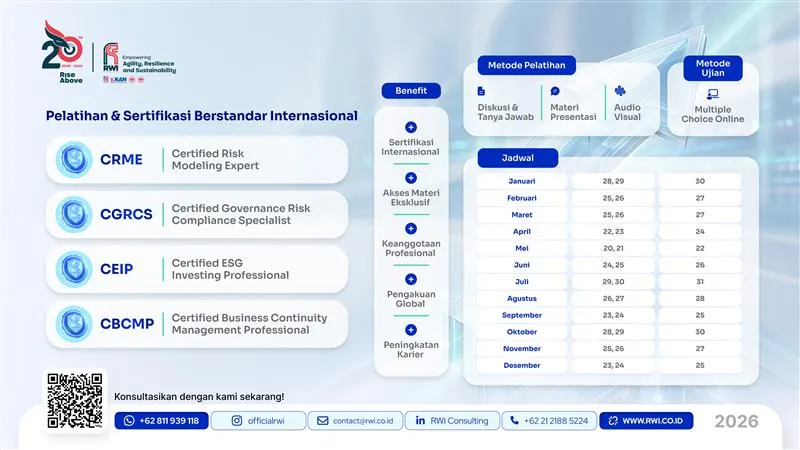800x450 pixels.
Task: Expand the plus above Peningkatan Karier
Action: pos(410,330)
